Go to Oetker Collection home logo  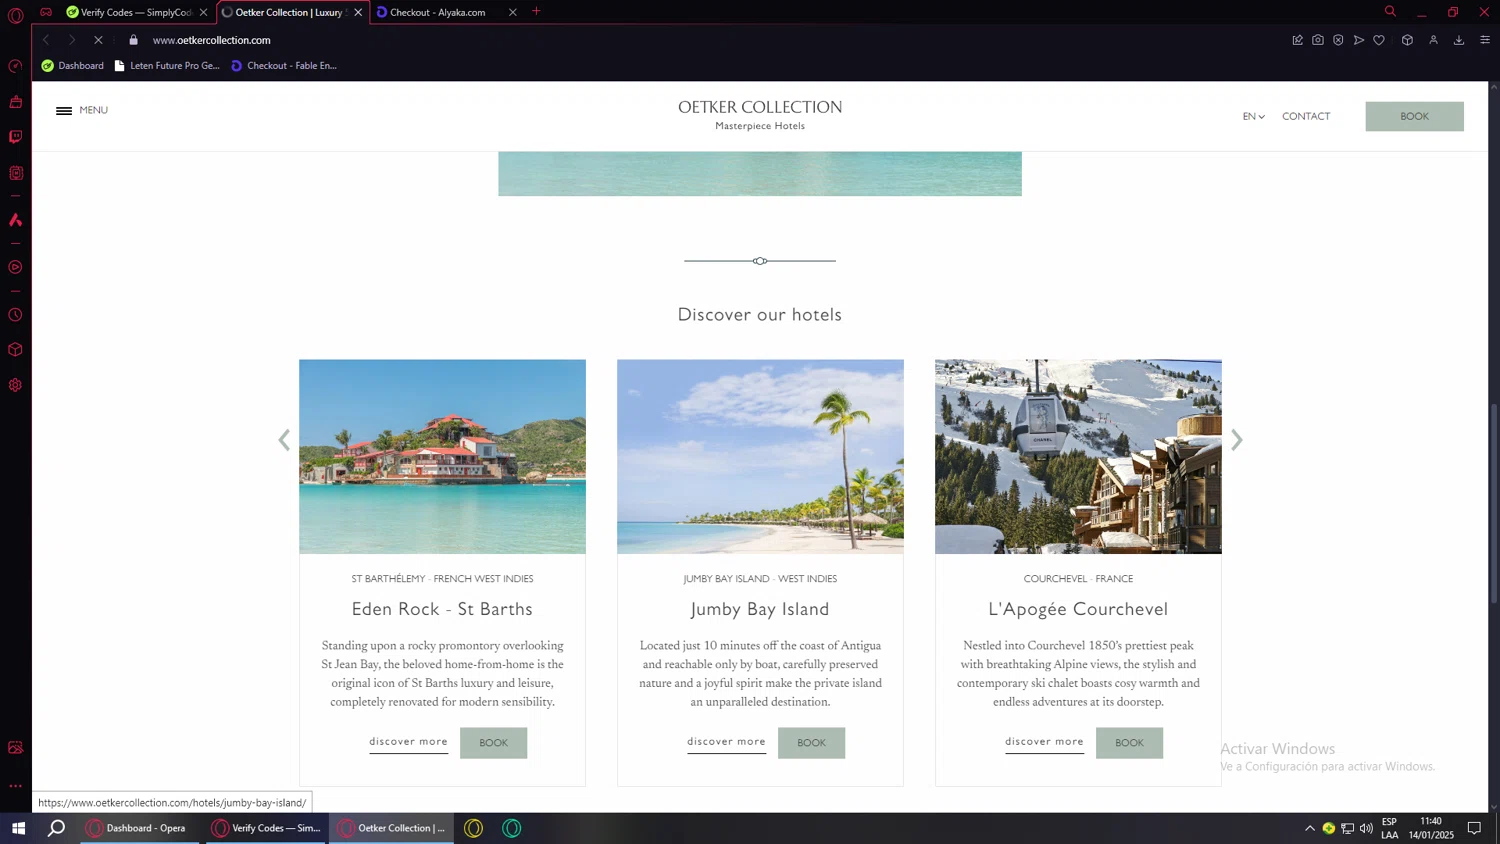click(760, 114)
